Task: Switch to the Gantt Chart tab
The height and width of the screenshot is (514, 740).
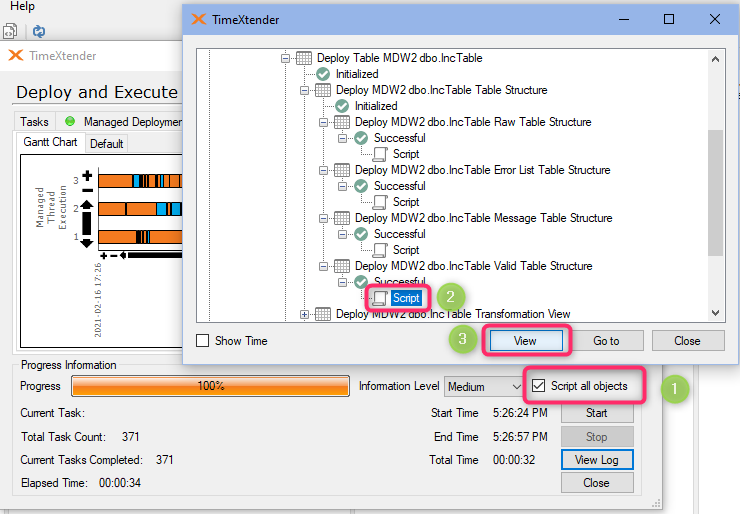Action: (50, 142)
